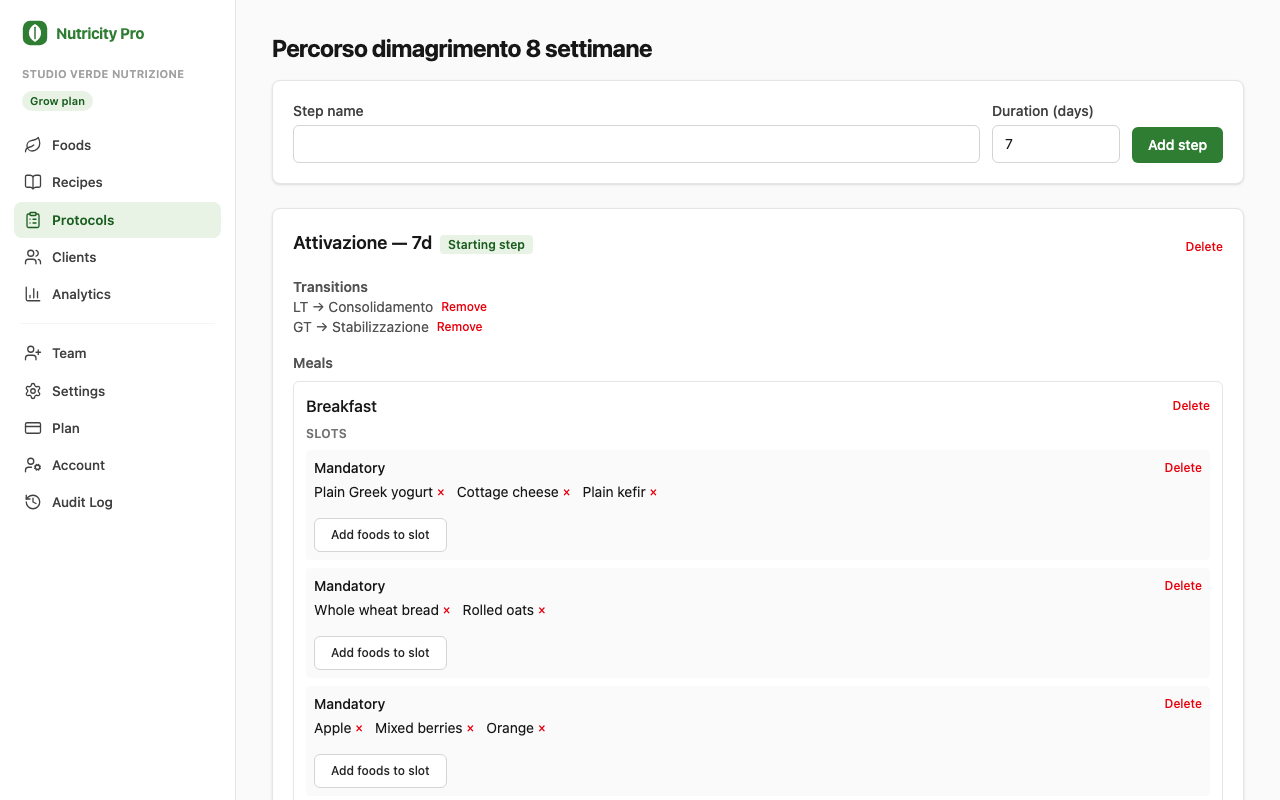The width and height of the screenshot is (1280, 800).
Task: Delete the bread and oats Mandatory slot
Action: 1183,586
